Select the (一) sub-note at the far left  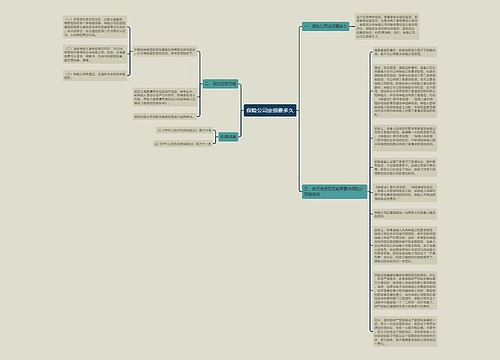pos(95,27)
